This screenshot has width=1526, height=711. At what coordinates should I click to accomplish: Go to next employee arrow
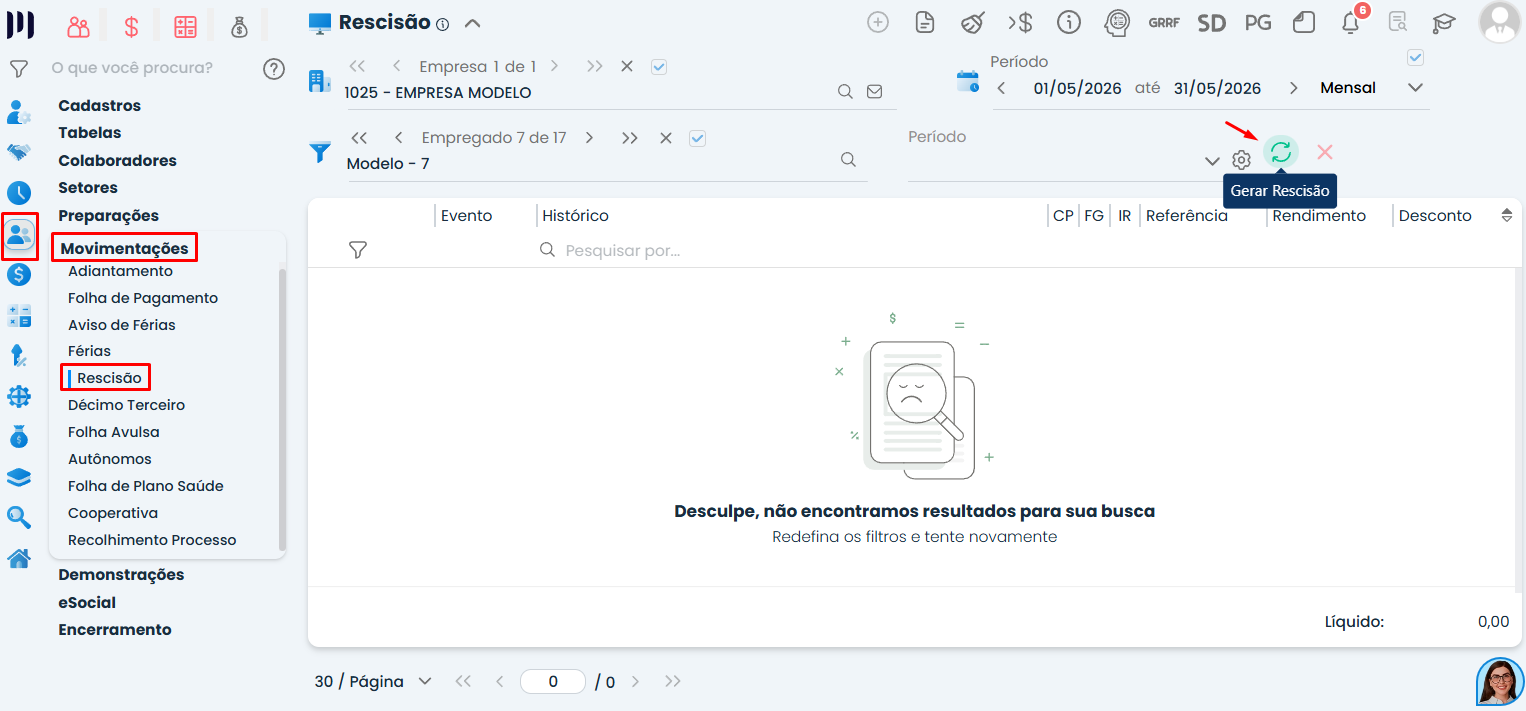click(589, 138)
